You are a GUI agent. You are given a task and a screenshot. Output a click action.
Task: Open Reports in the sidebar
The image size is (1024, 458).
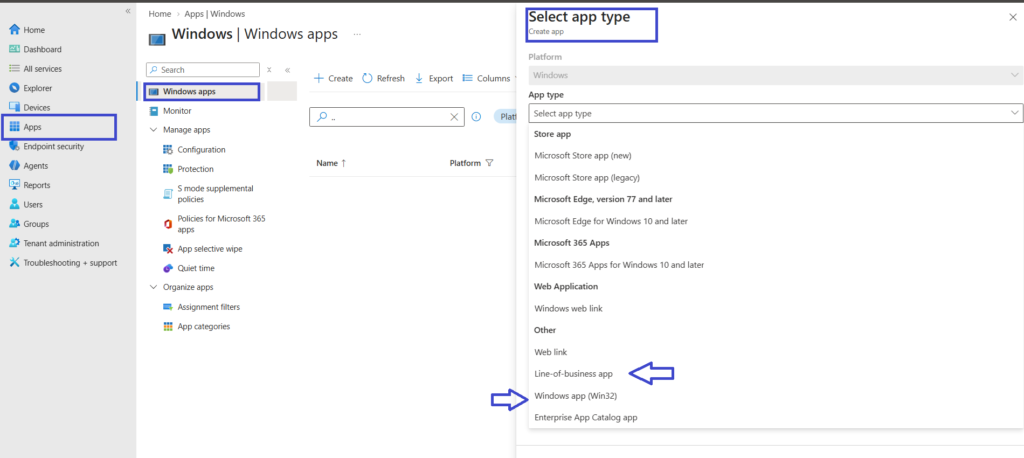[x=37, y=185]
